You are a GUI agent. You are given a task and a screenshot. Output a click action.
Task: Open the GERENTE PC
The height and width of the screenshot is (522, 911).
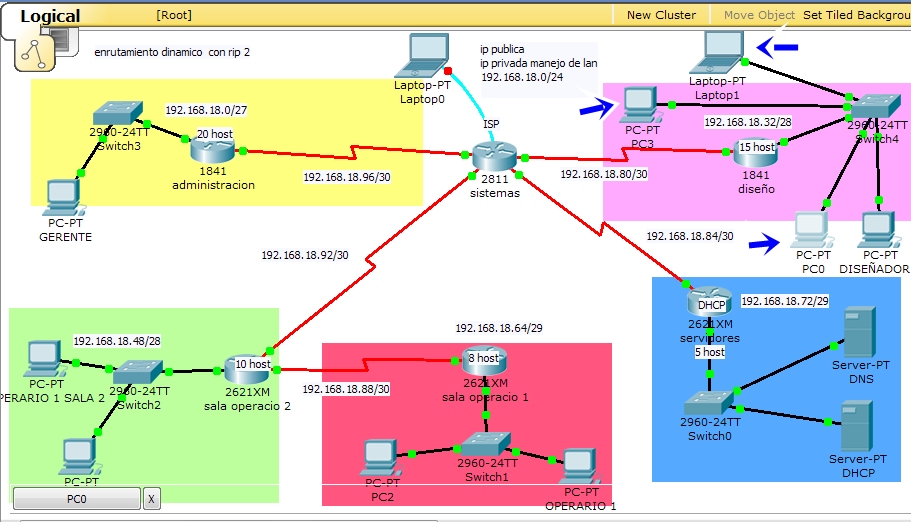[x=64, y=198]
